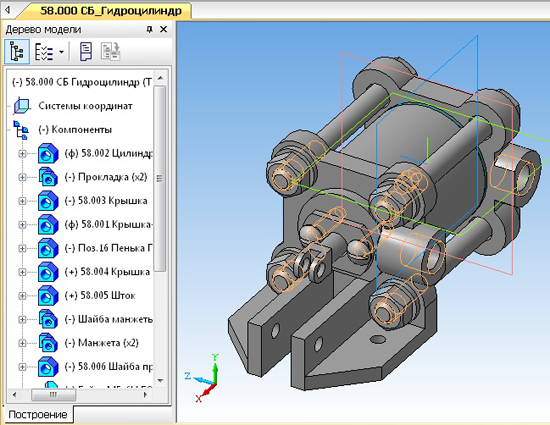Close the Дерево модели panel
This screenshot has height=425, width=550.
point(163,29)
